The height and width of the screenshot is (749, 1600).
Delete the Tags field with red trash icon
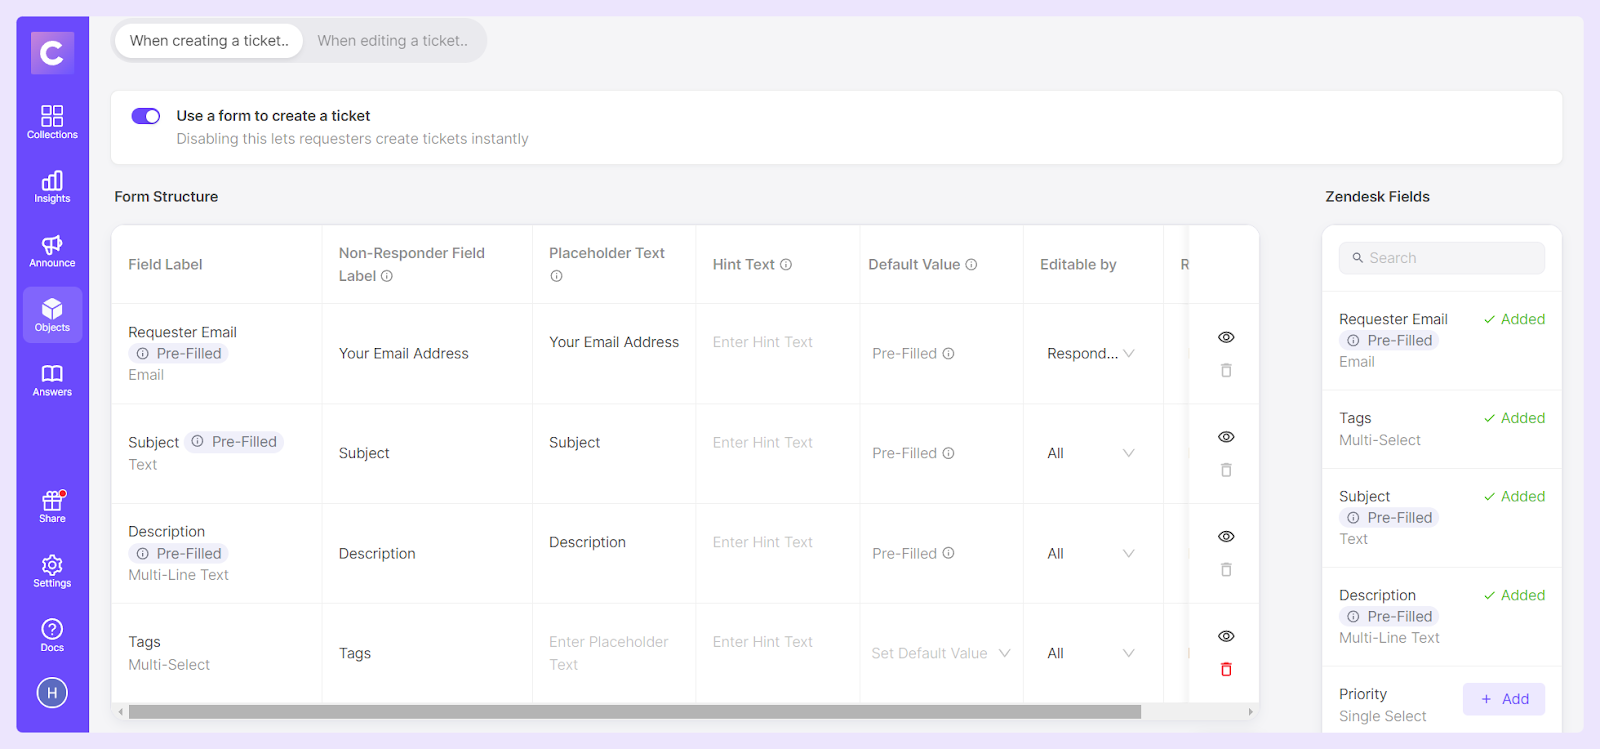(x=1226, y=669)
